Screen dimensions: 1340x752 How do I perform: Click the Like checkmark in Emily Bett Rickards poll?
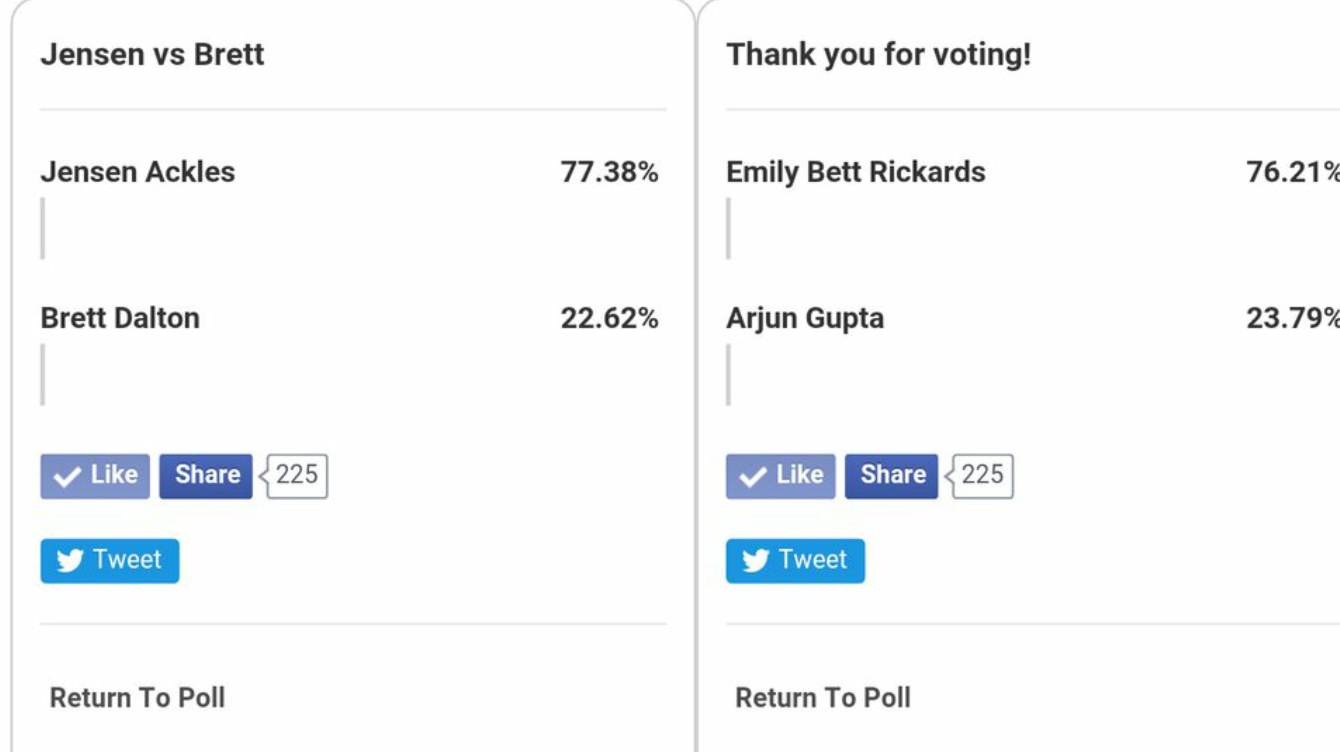coord(781,476)
